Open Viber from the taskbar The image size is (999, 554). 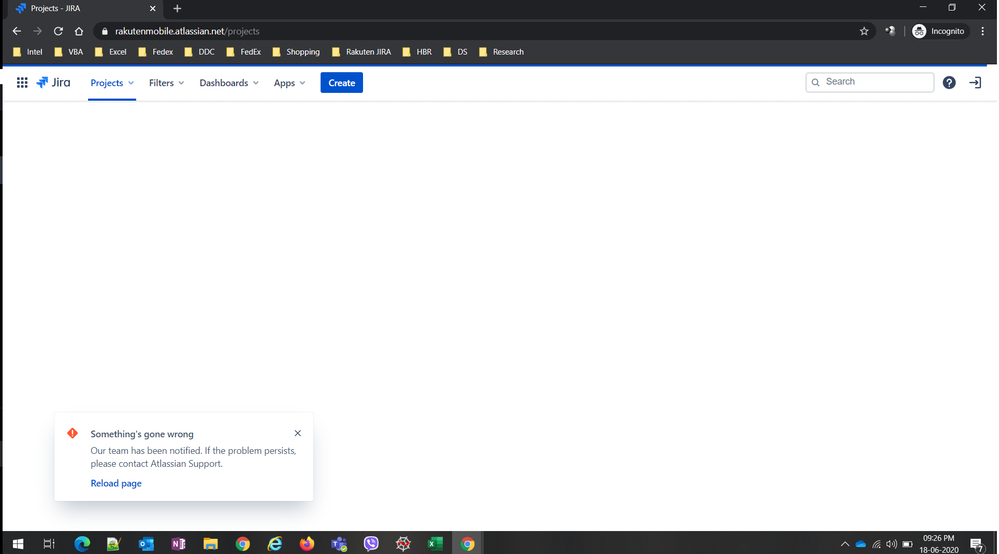click(371, 543)
